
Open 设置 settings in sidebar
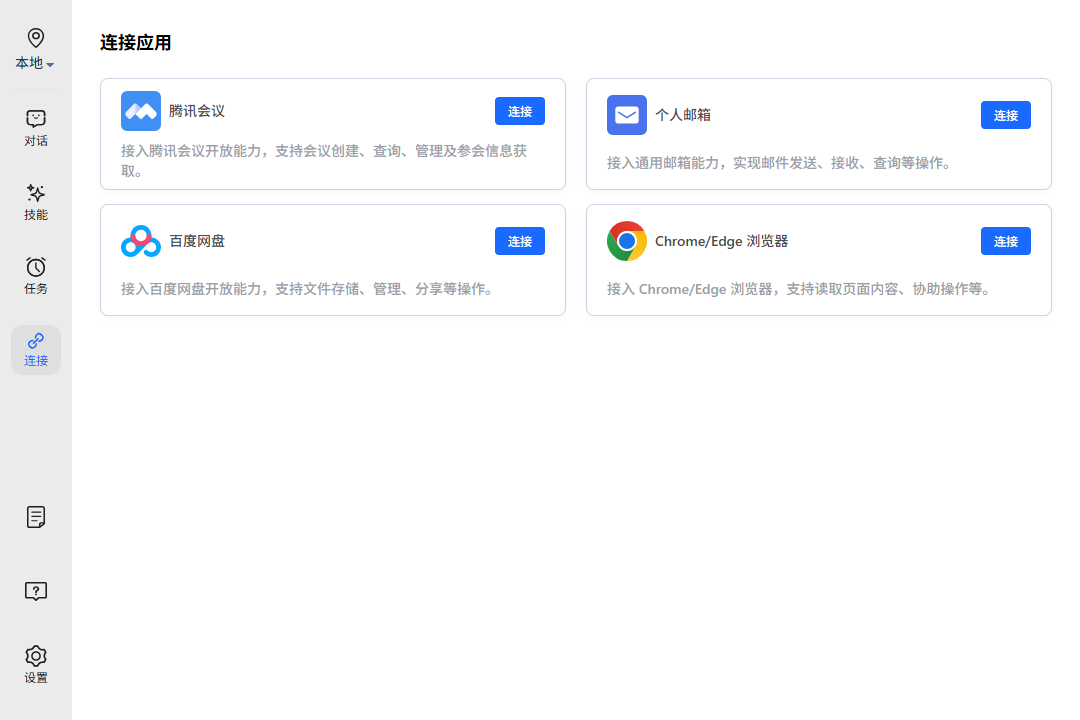pos(36,664)
